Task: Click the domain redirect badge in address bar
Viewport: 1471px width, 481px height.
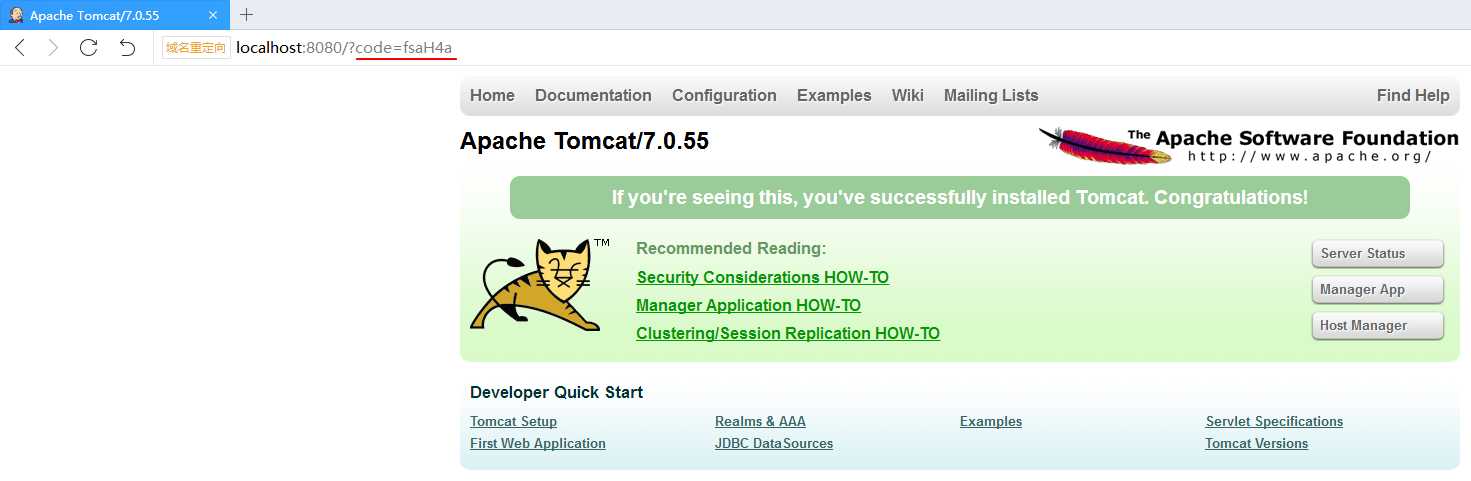Action: pos(196,48)
